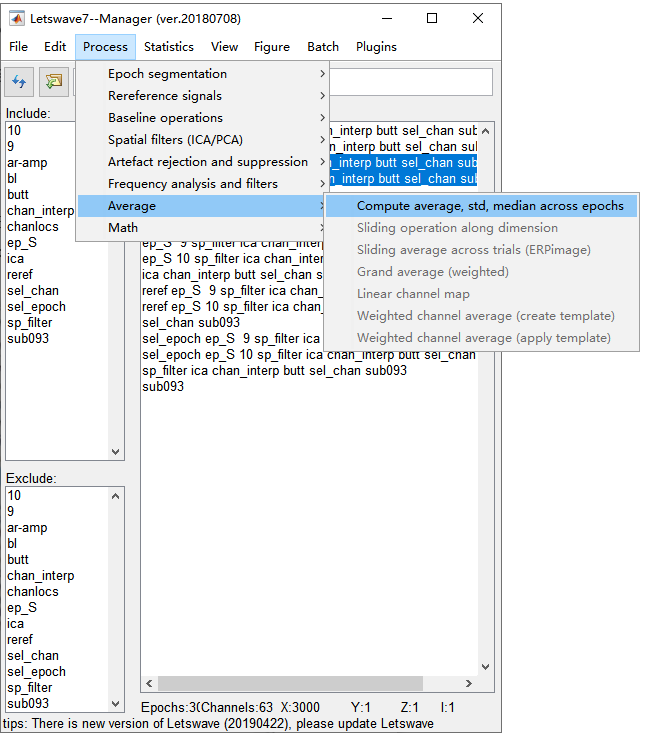The width and height of the screenshot is (649, 733).
Task: Choose Weighted channel average (create template)
Action: [482, 316]
